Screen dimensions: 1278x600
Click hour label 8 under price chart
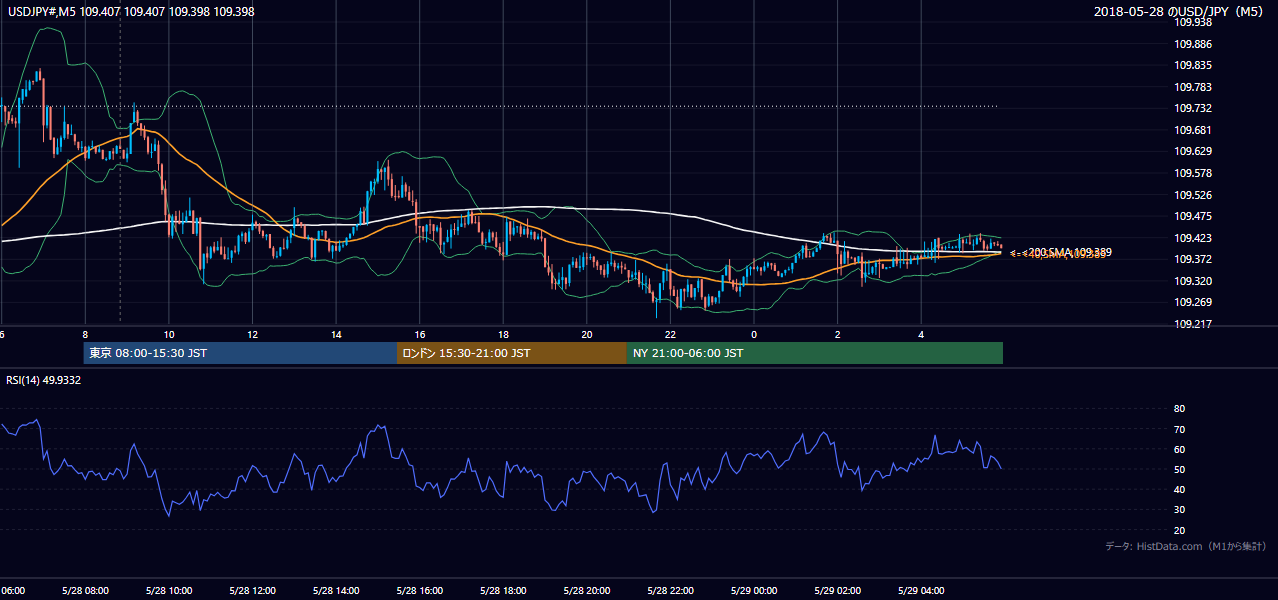click(85, 334)
